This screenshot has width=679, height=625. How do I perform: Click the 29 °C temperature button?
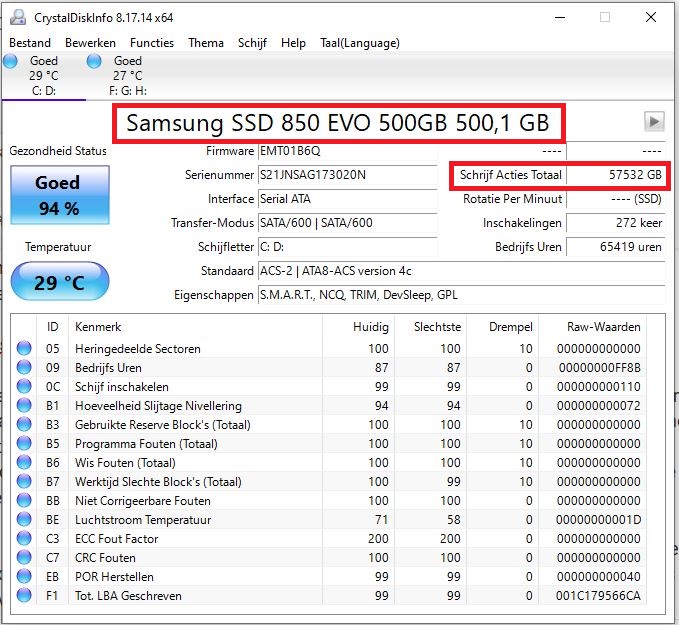[x=59, y=282]
